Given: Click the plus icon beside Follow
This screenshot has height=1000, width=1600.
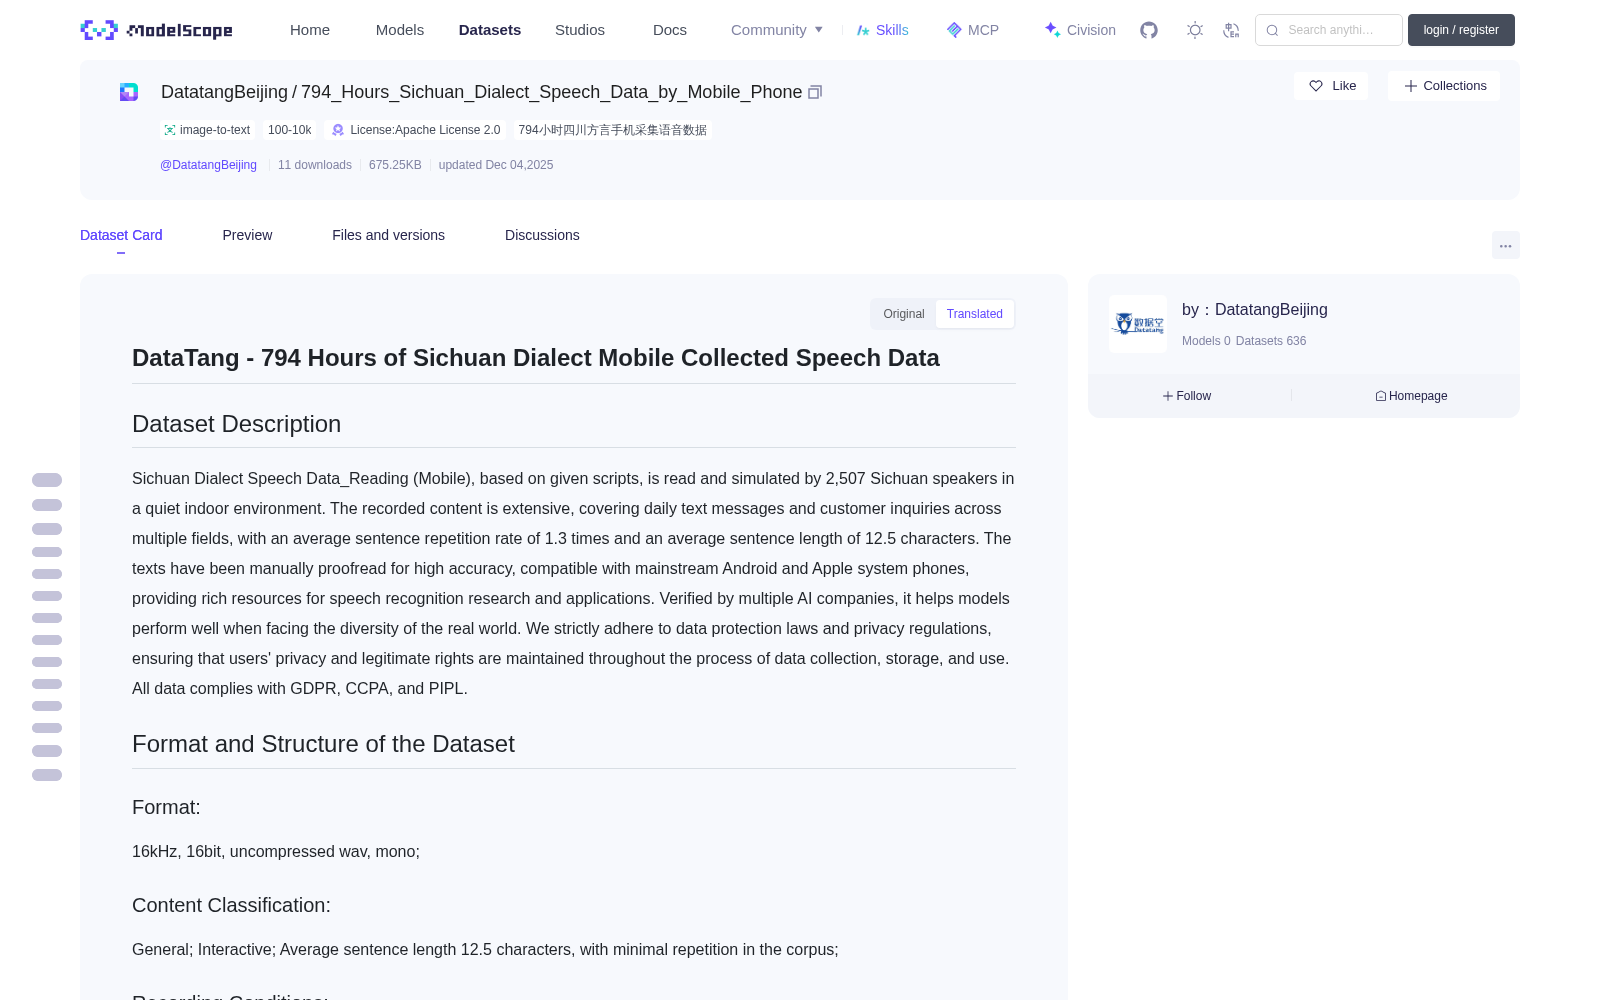Looking at the screenshot, I should click(1168, 396).
